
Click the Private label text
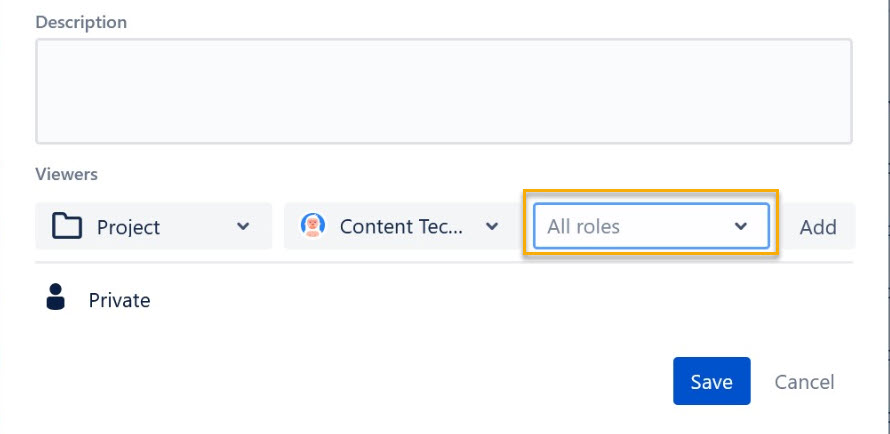(119, 300)
